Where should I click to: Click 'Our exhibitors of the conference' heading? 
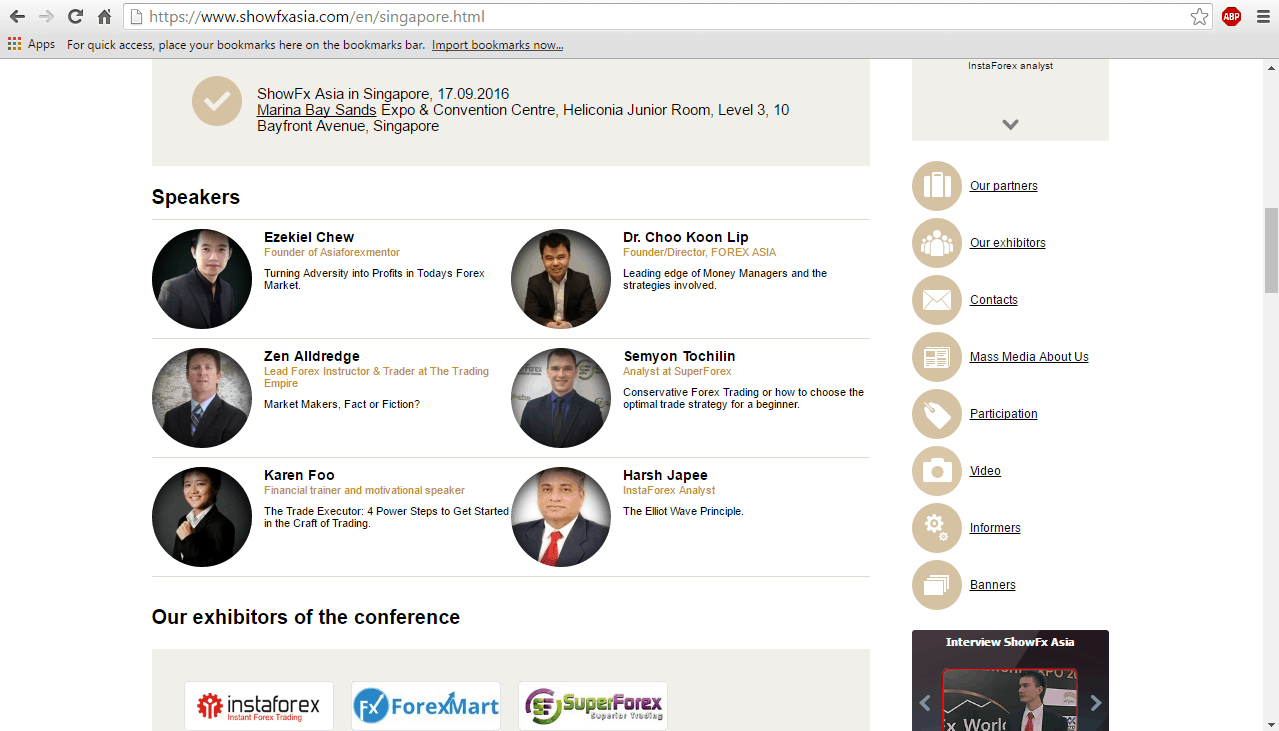pos(306,617)
